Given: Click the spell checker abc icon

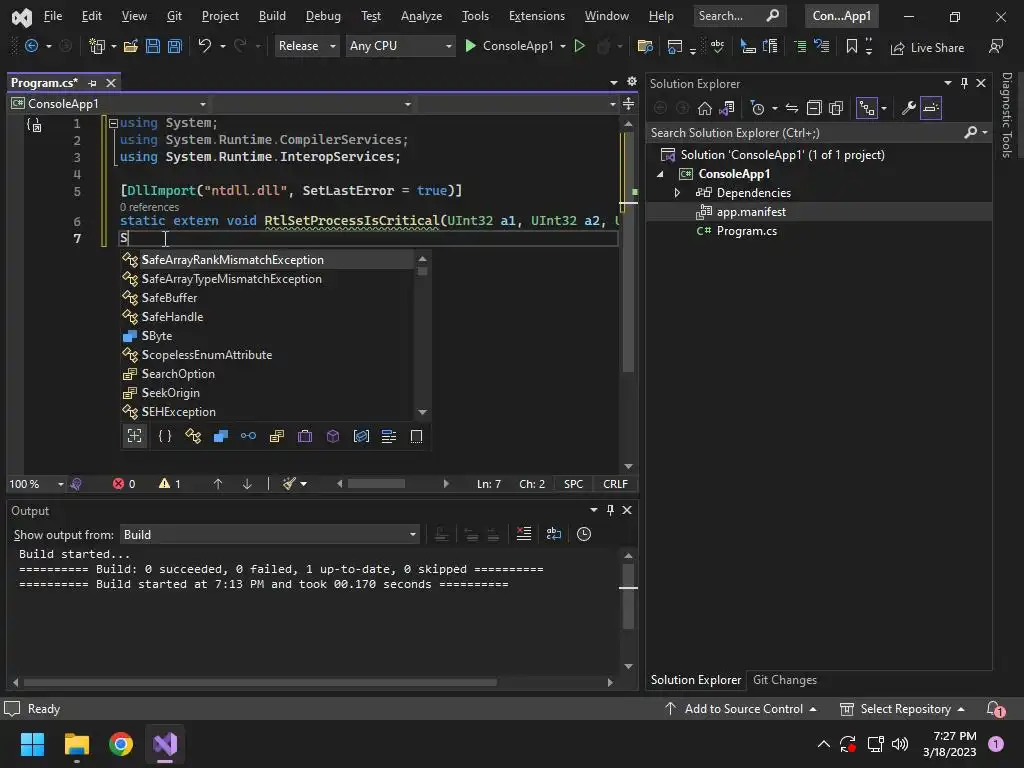Looking at the screenshot, I should 718,46.
